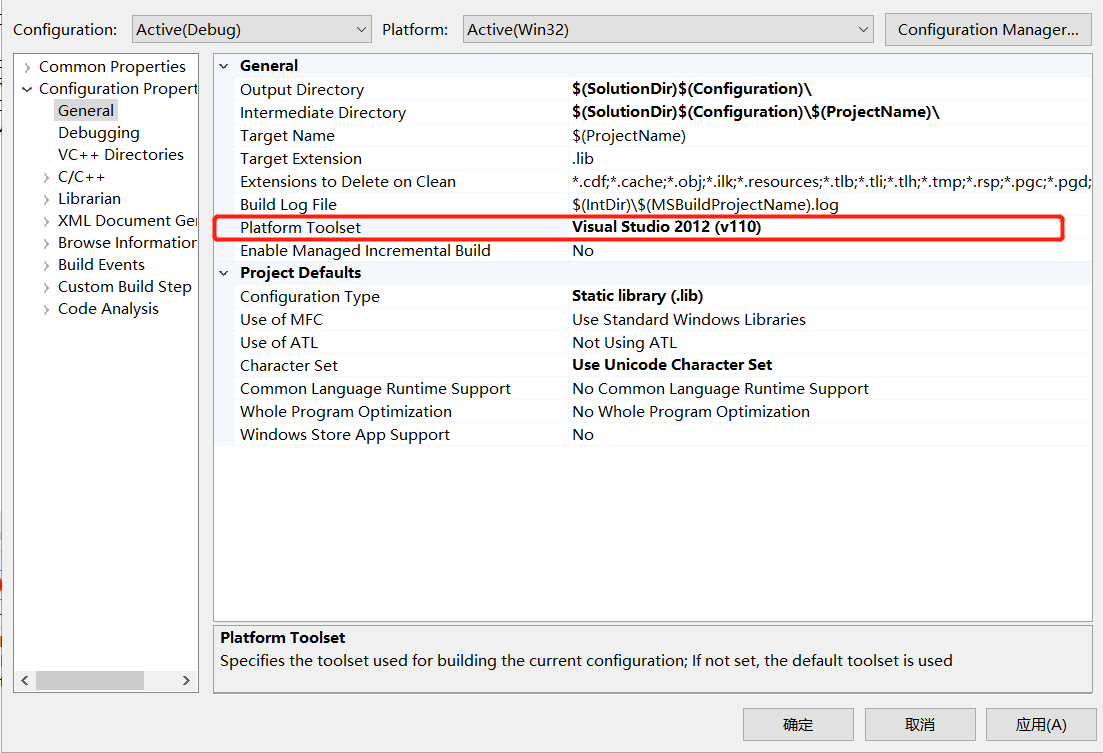Click the right arrow of the tree scrollbar
The image size is (1103, 753).
(x=187, y=680)
